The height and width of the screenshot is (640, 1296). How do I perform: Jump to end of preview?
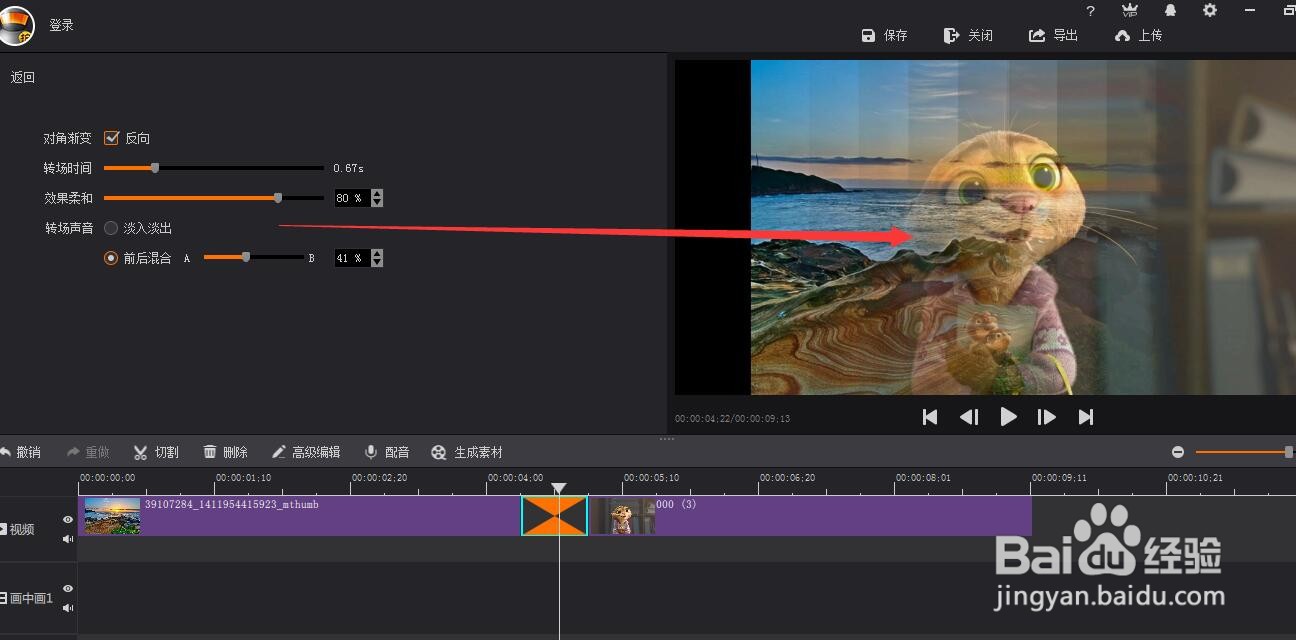[1086, 417]
